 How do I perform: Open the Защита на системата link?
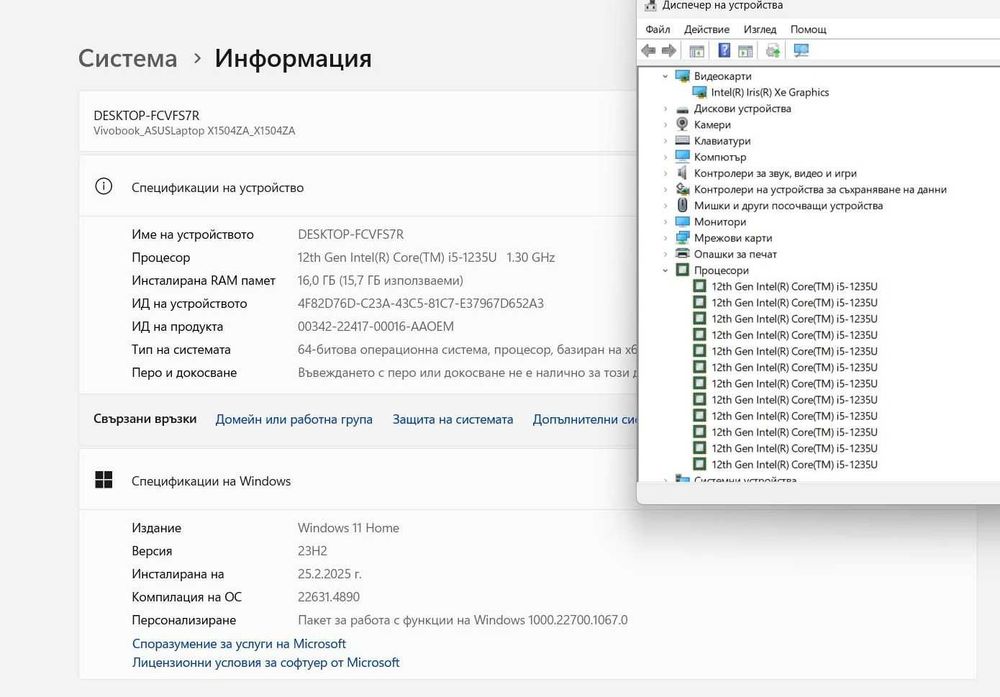coord(453,420)
